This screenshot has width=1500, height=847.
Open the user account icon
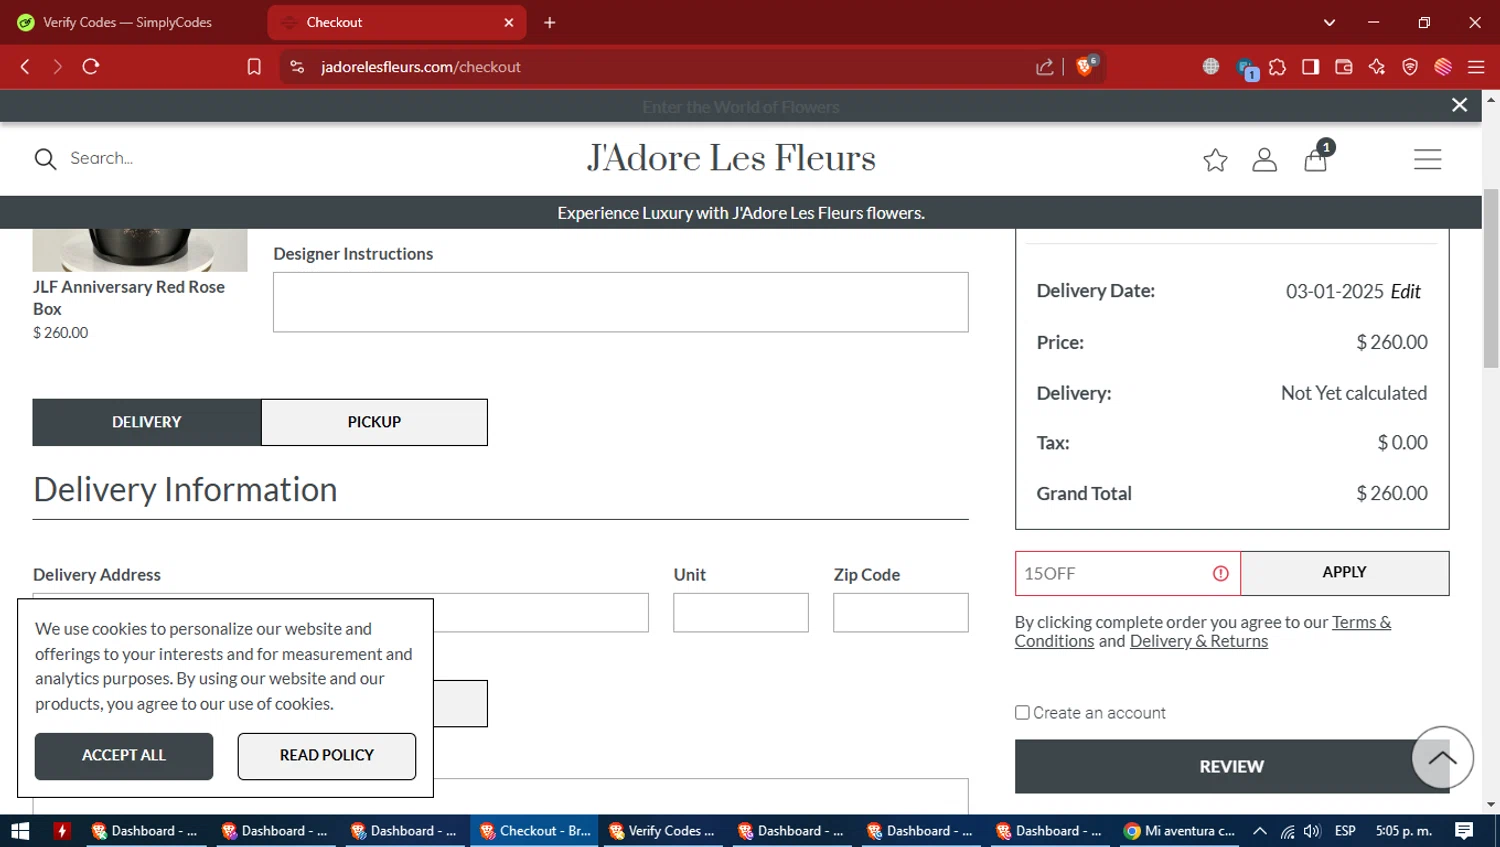pos(1265,160)
